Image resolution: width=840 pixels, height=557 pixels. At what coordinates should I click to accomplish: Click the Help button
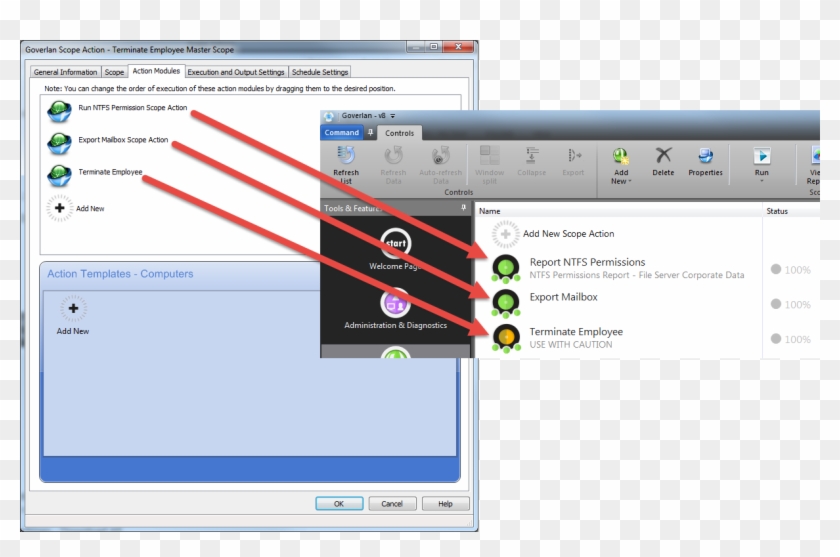(x=445, y=503)
